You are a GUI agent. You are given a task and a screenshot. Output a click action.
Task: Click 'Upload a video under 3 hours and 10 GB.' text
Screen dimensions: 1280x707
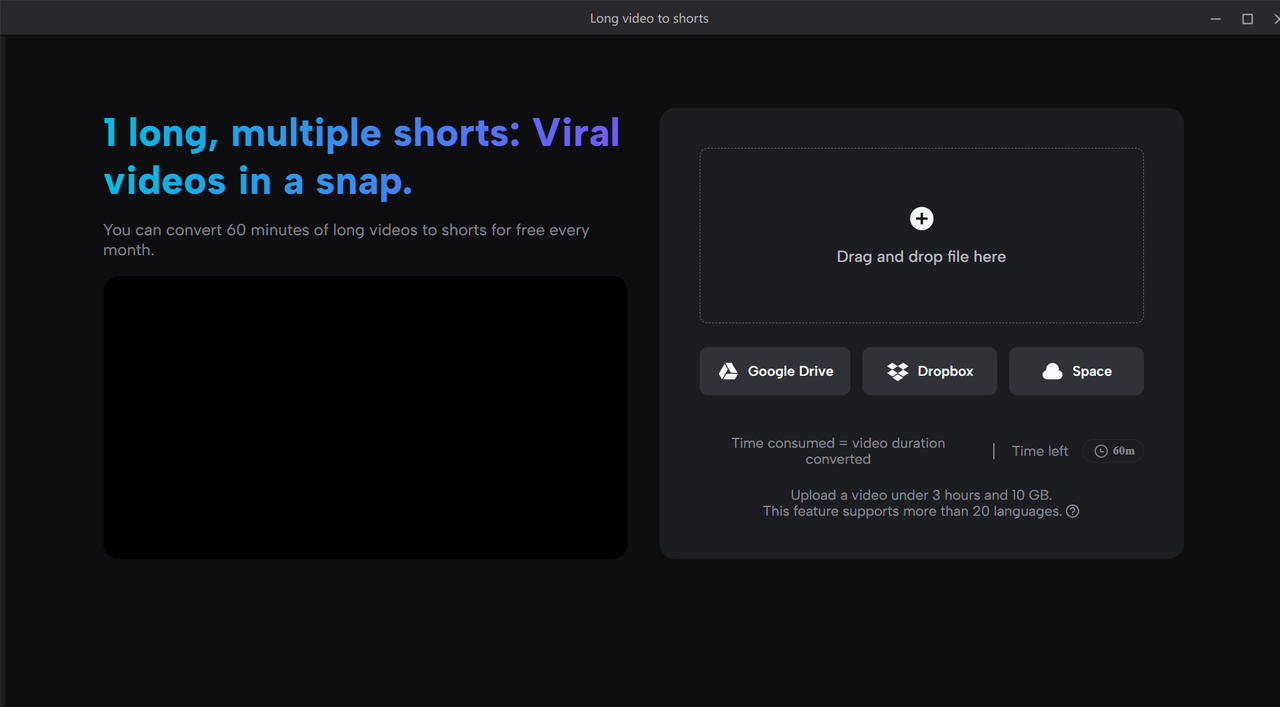click(921, 495)
